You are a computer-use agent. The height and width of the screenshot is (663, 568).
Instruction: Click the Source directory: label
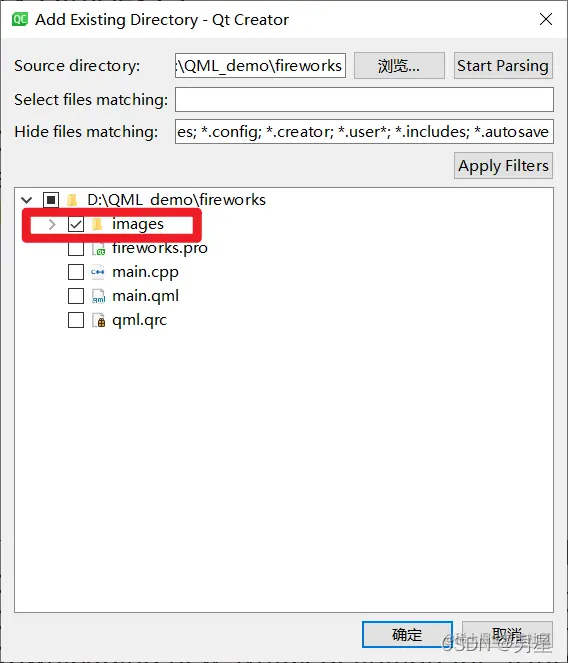point(77,66)
